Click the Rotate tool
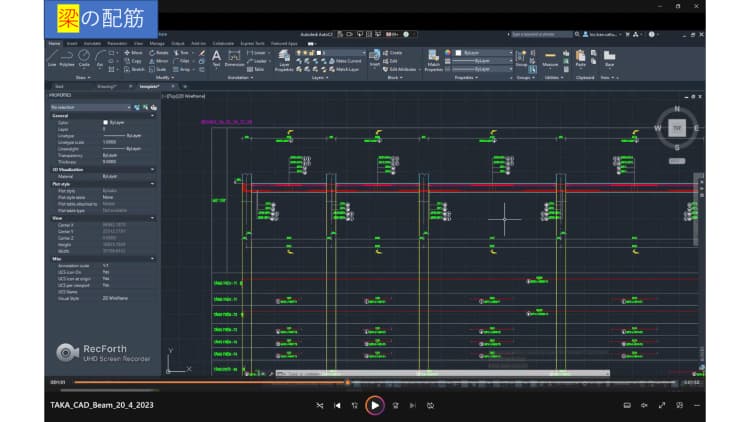This screenshot has width=750, height=422. coord(159,53)
